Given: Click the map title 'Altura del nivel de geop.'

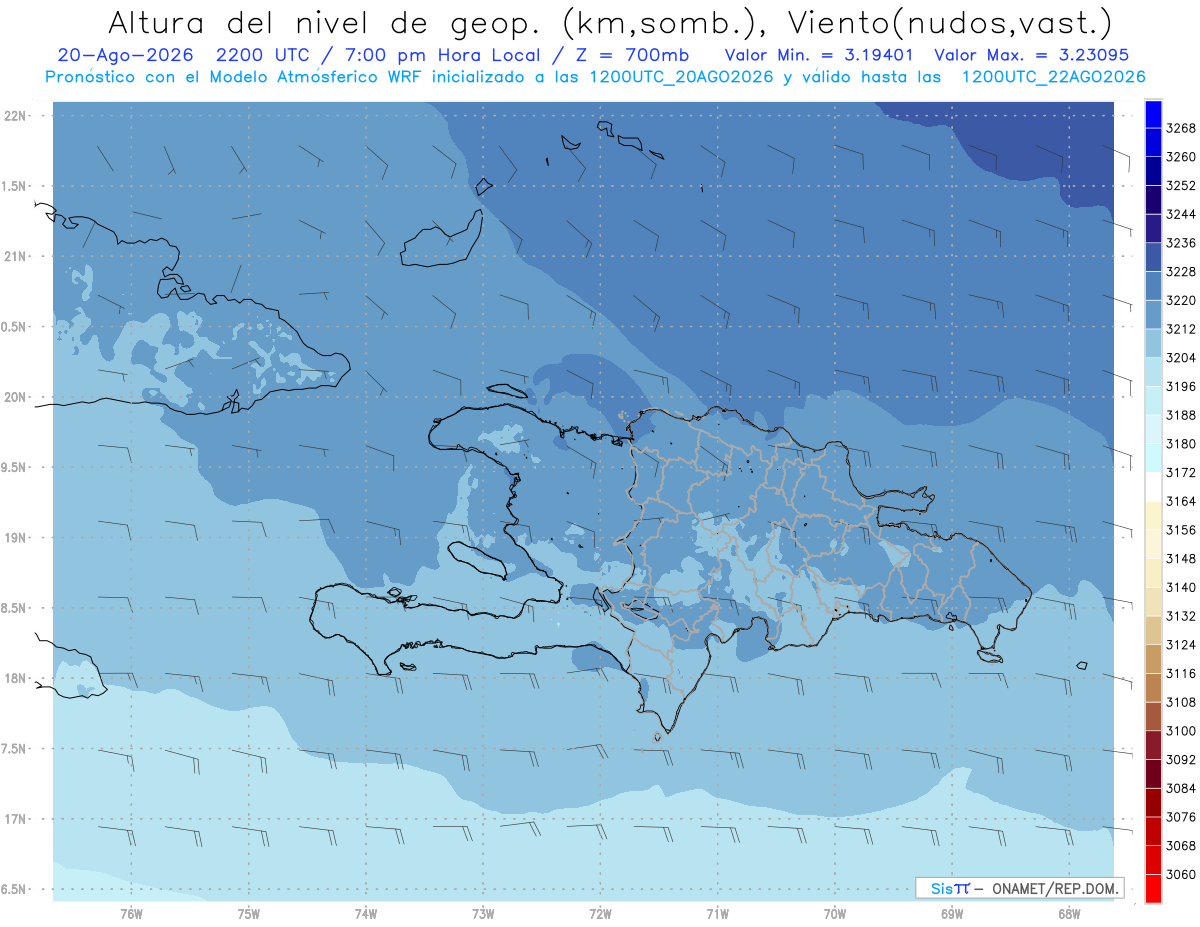Looking at the screenshot, I should click(323, 22).
